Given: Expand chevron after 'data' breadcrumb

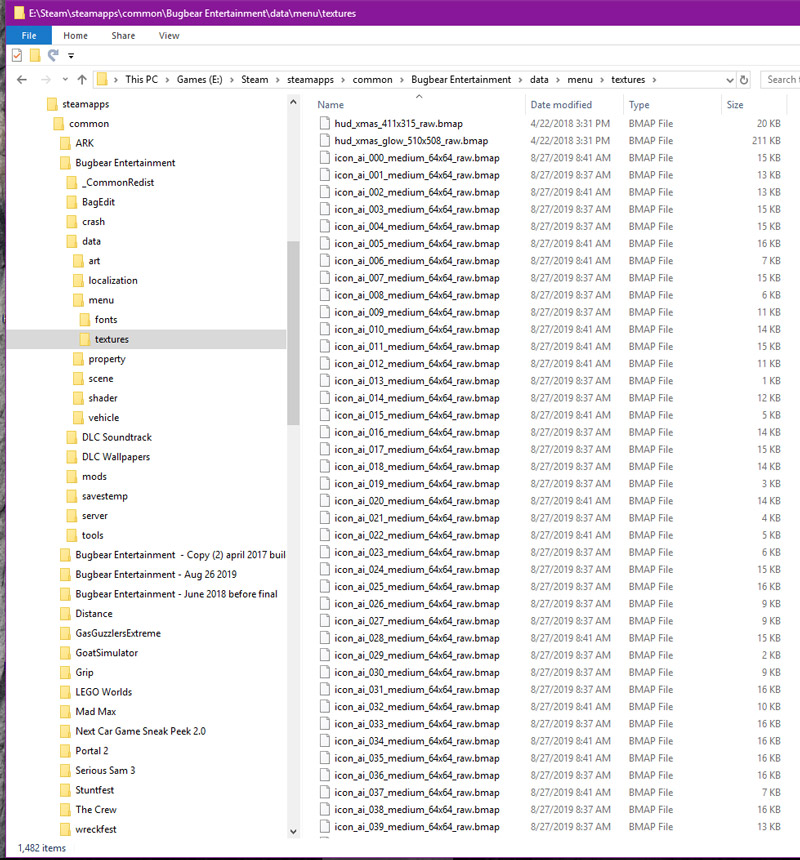Looking at the screenshot, I should (558, 80).
